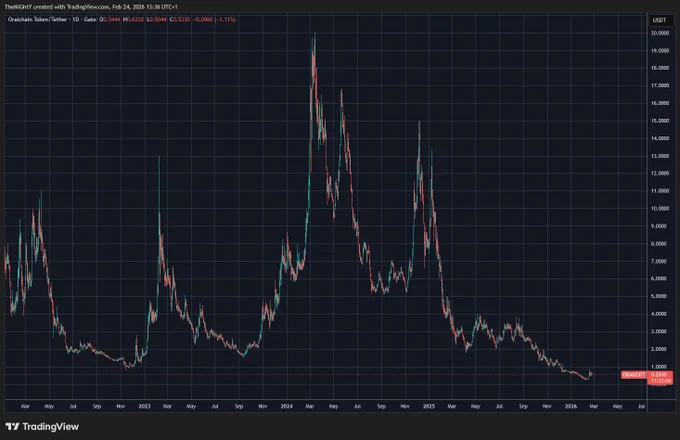Click the 15.0000 price axis label
Image resolution: width=680 pixels, height=440 pixels.
(660, 121)
